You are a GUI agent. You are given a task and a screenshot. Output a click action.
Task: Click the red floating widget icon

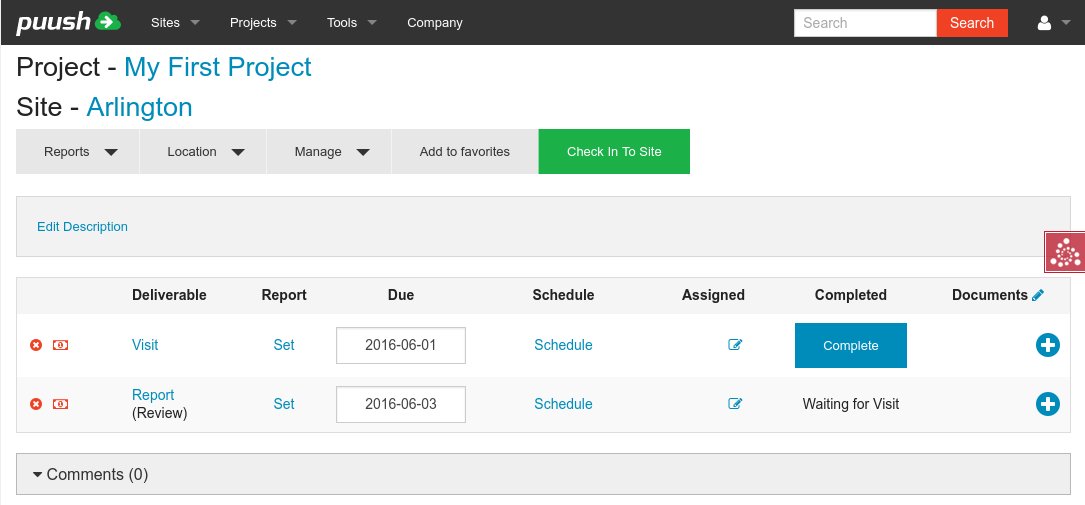click(x=1065, y=252)
